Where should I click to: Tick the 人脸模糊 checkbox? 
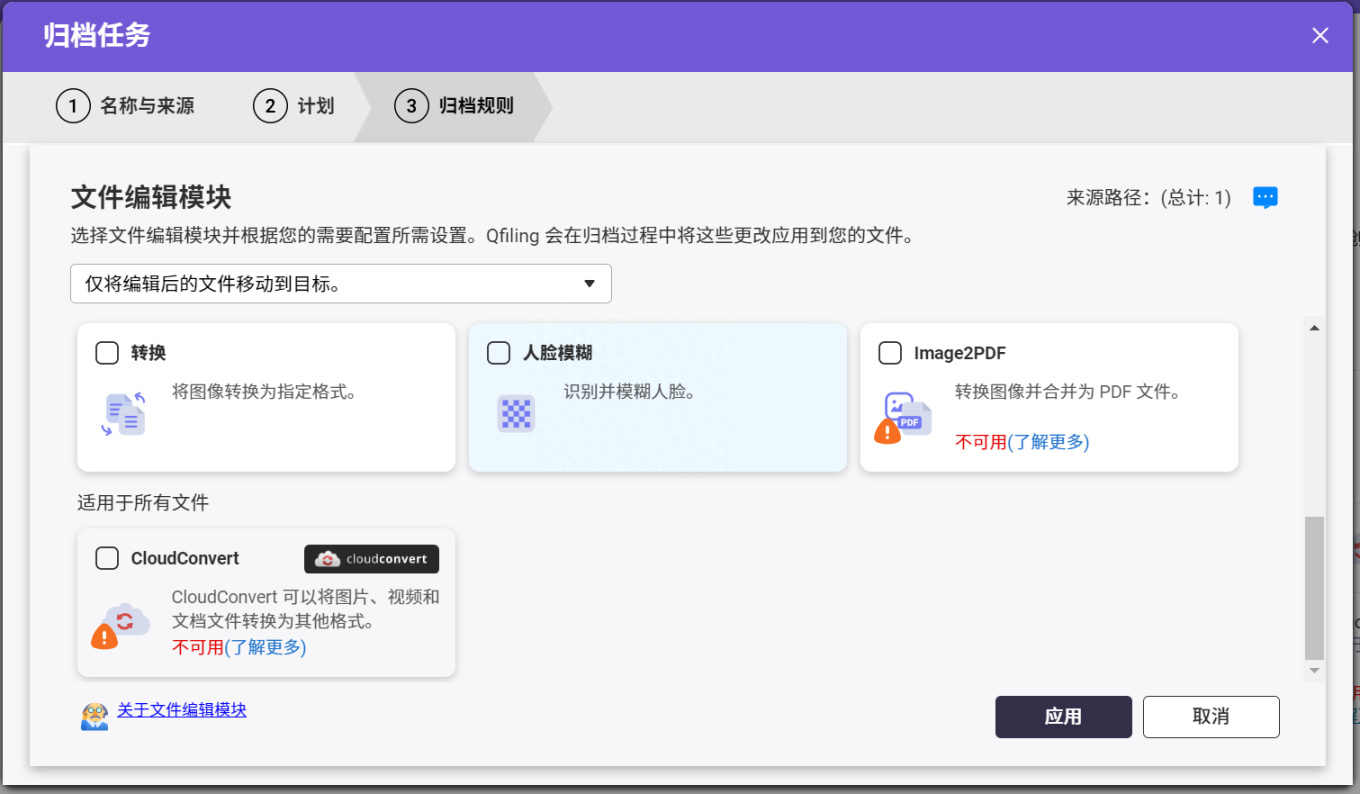[x=498, y=353]
